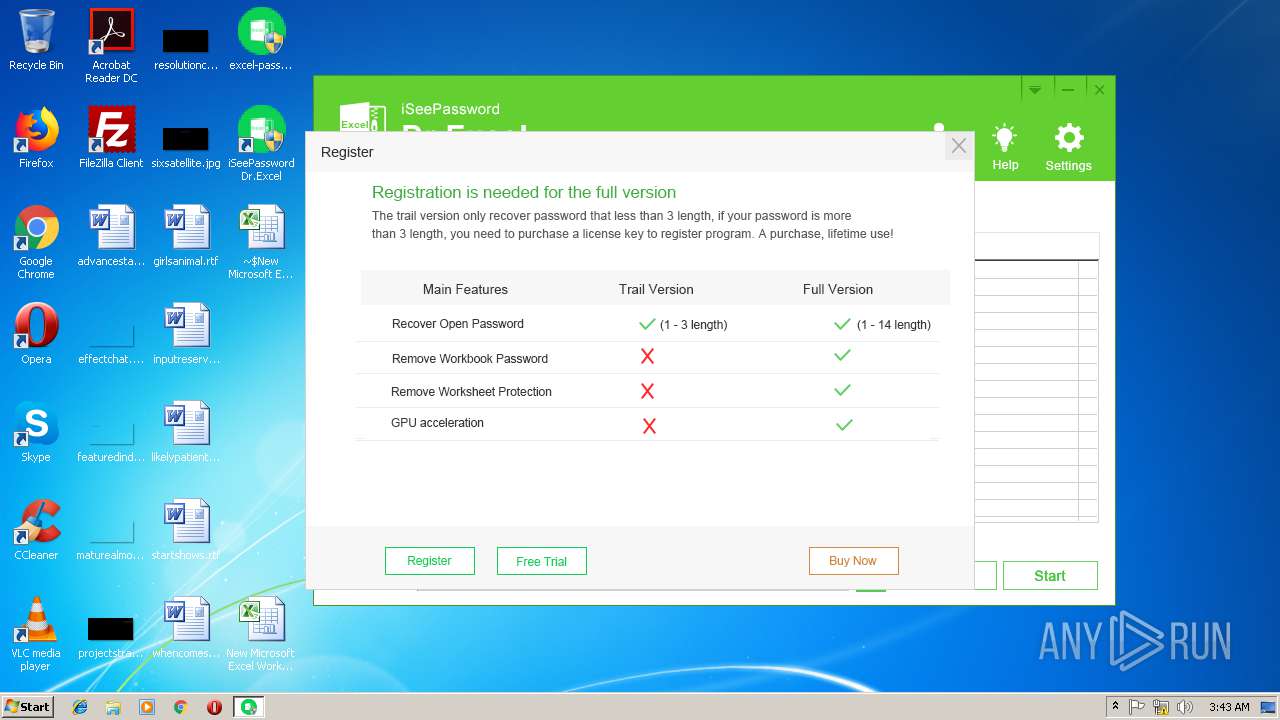Click the 'Main Features' column header

465,289
